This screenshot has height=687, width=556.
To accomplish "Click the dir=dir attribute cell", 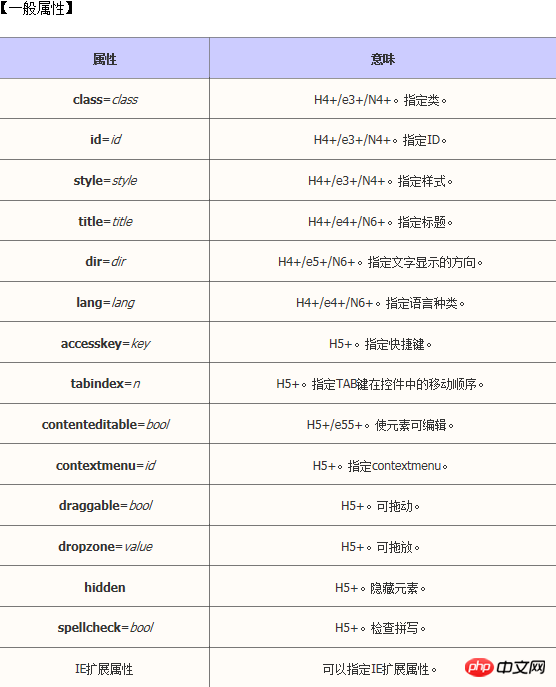I will (105, 261).
